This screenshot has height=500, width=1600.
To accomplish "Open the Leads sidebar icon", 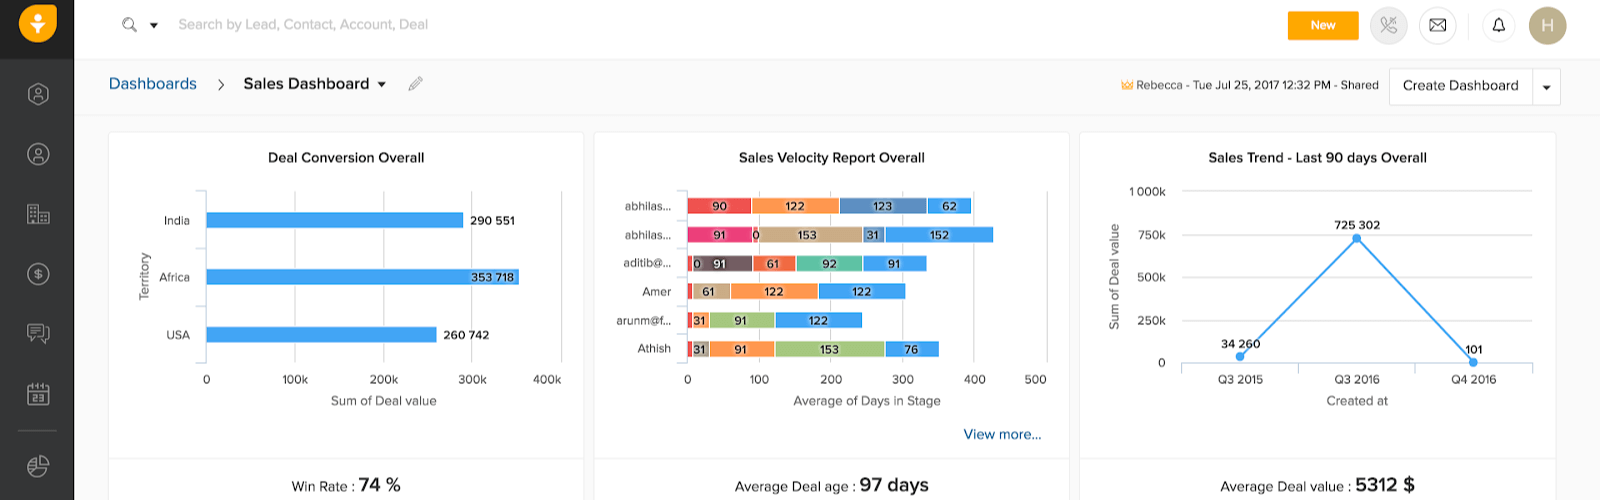I will 38,95.
